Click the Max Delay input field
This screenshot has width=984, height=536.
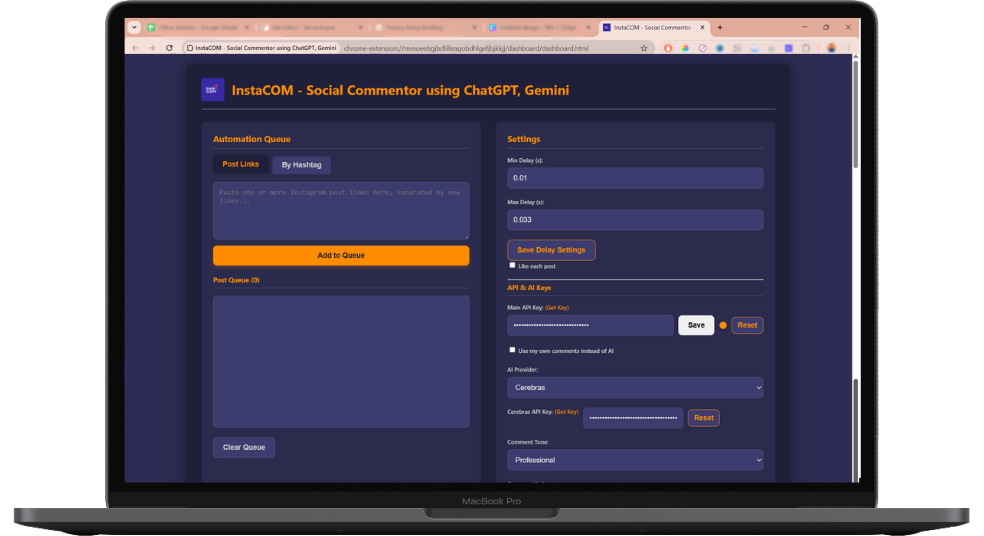(635, 220)
